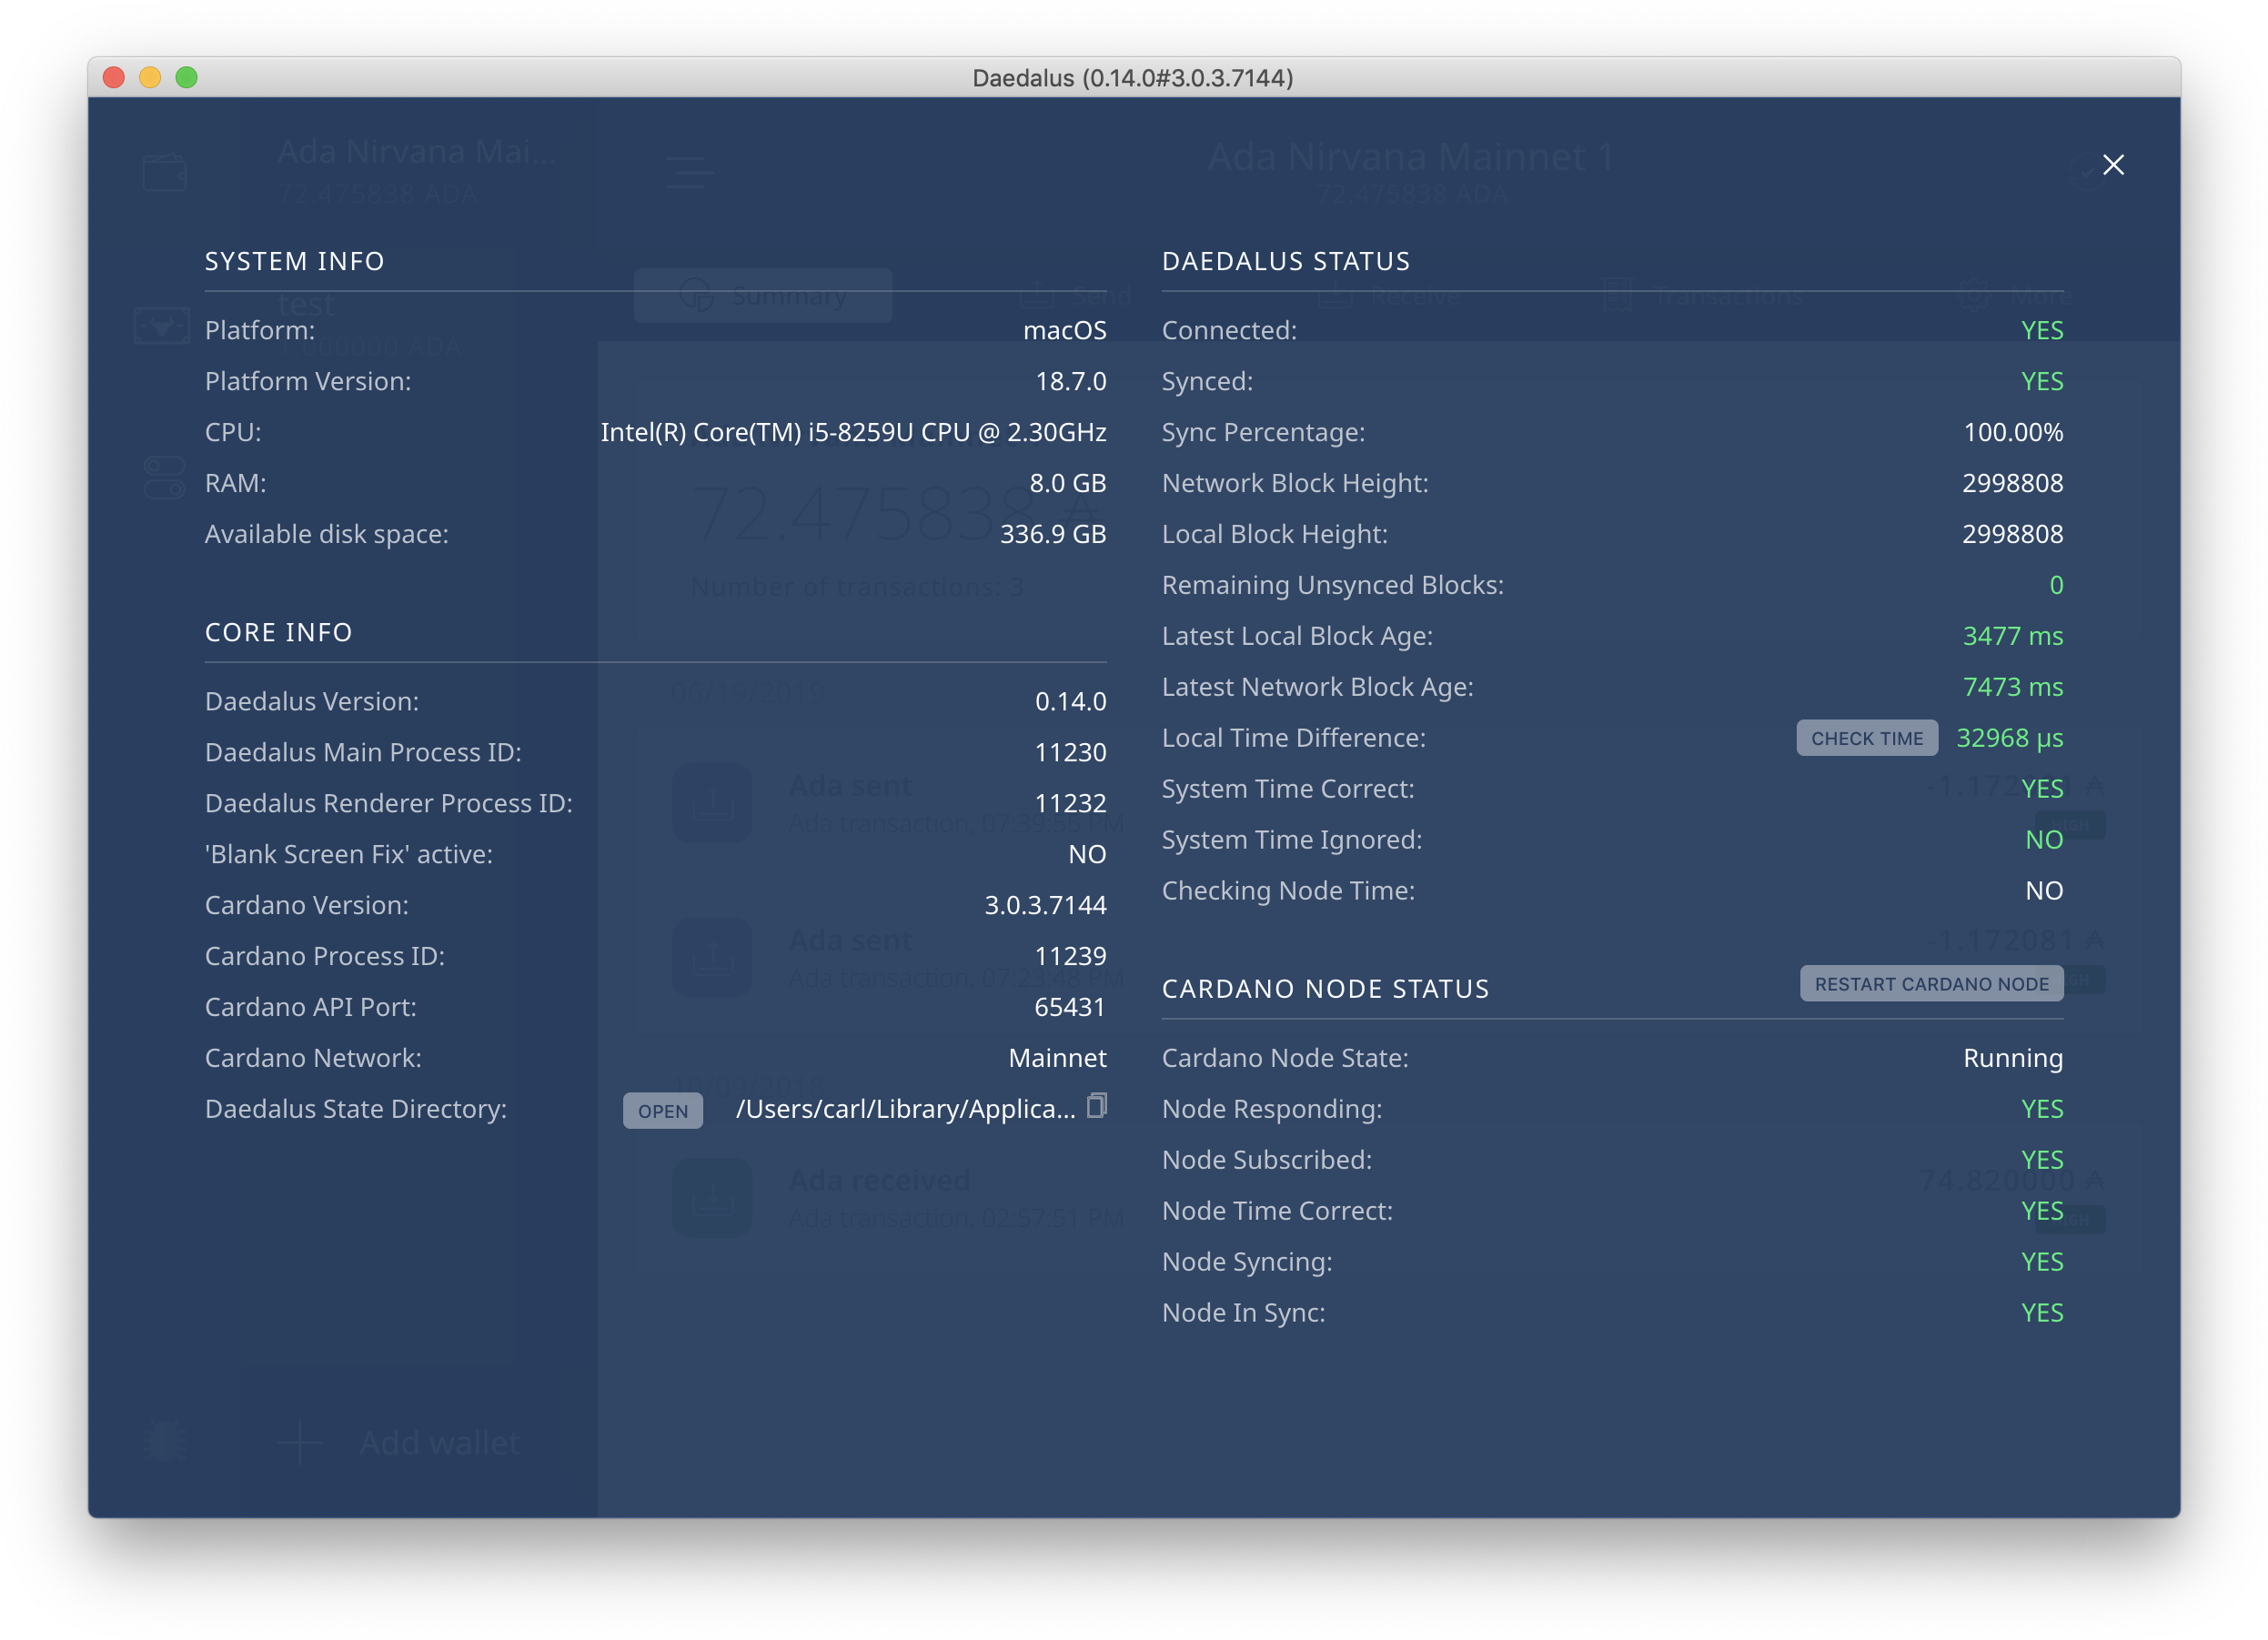
Task: Click the macOS yellow minimize window button
Action: (150, 77)
